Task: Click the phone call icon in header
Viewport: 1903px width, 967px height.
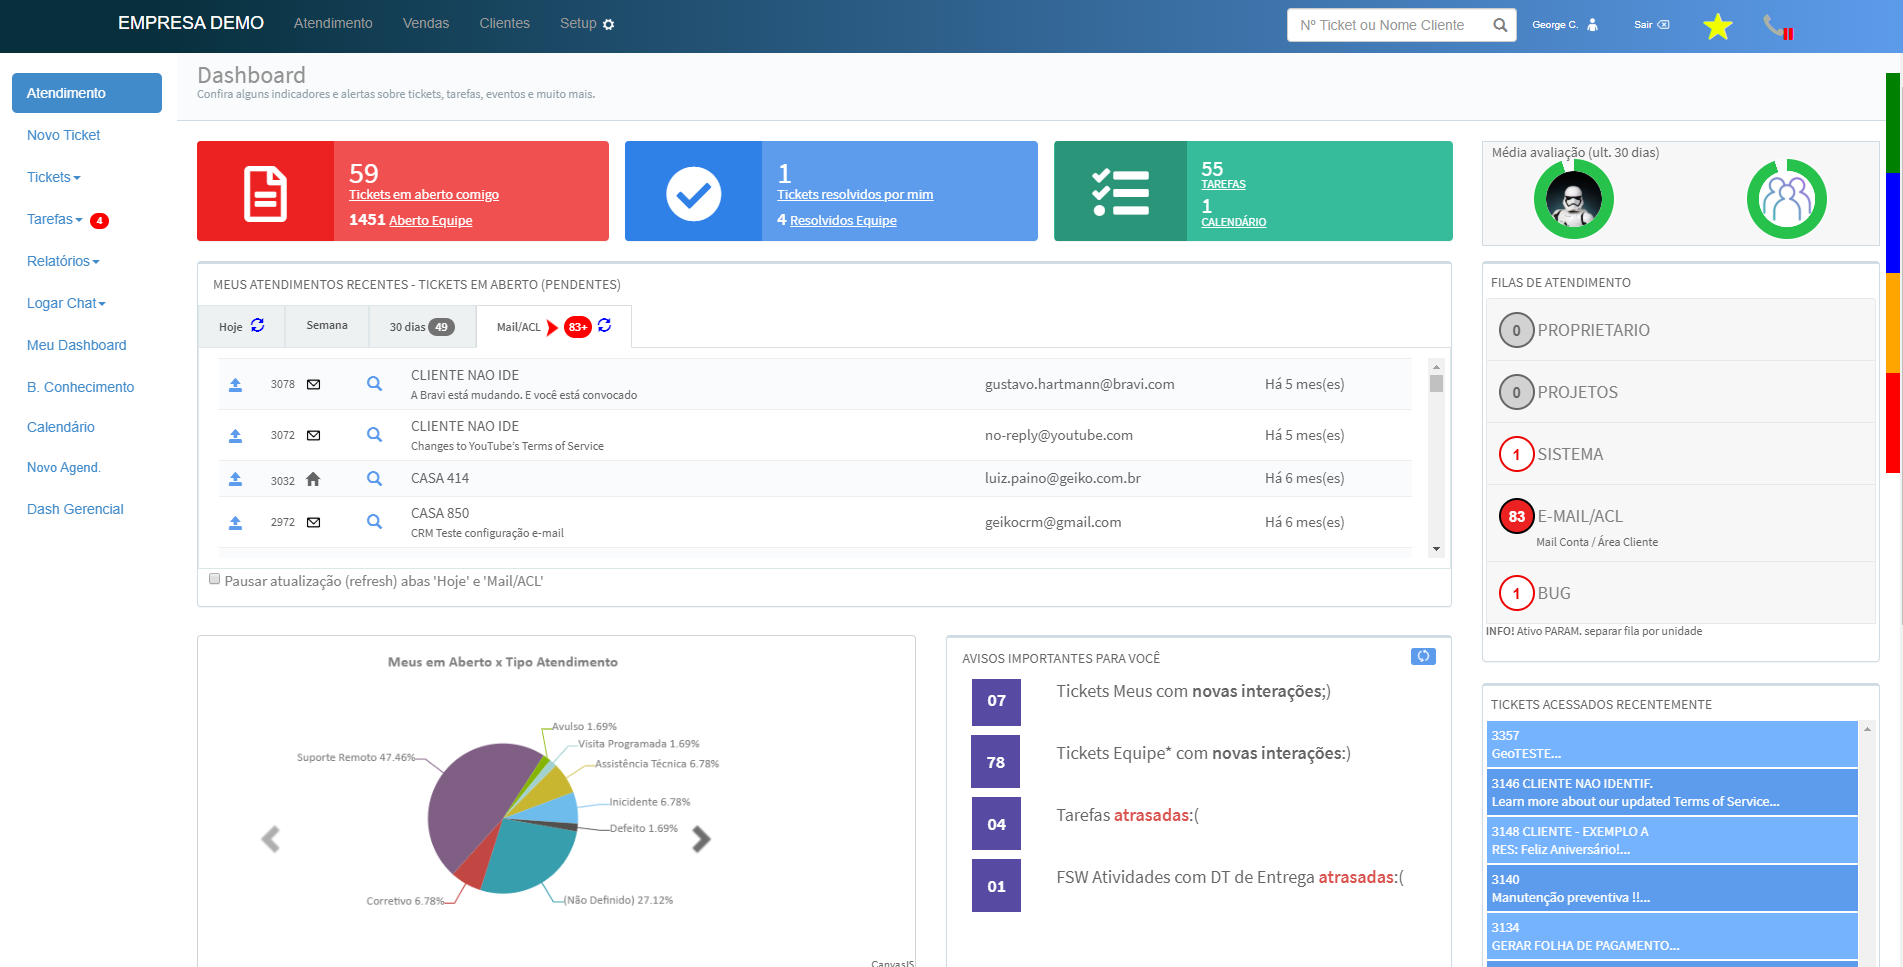Action: [1777, 27]
